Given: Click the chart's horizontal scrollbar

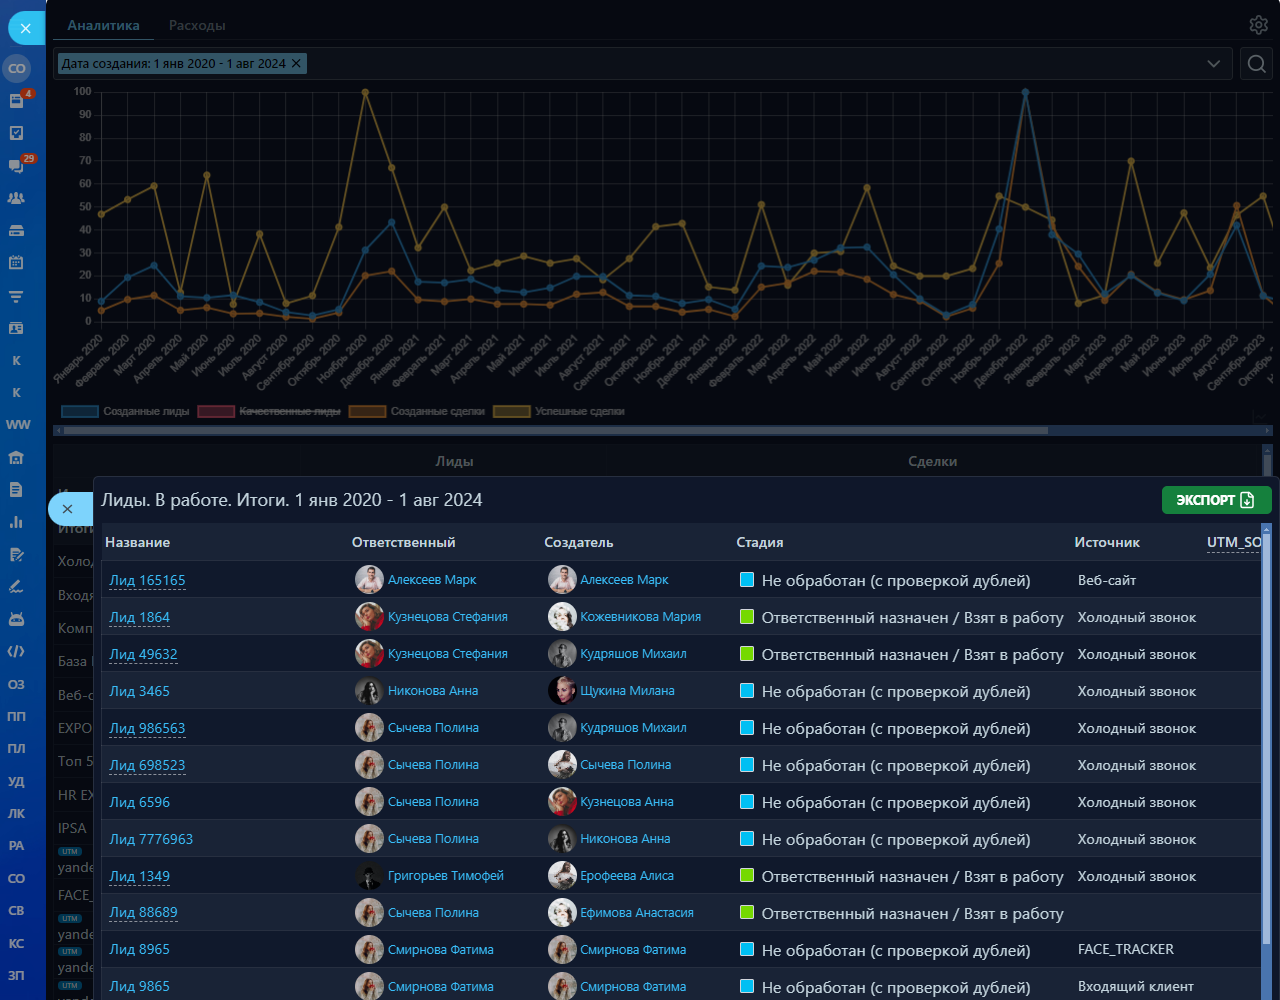Looking at the screenshot, I should pos(555,431).
